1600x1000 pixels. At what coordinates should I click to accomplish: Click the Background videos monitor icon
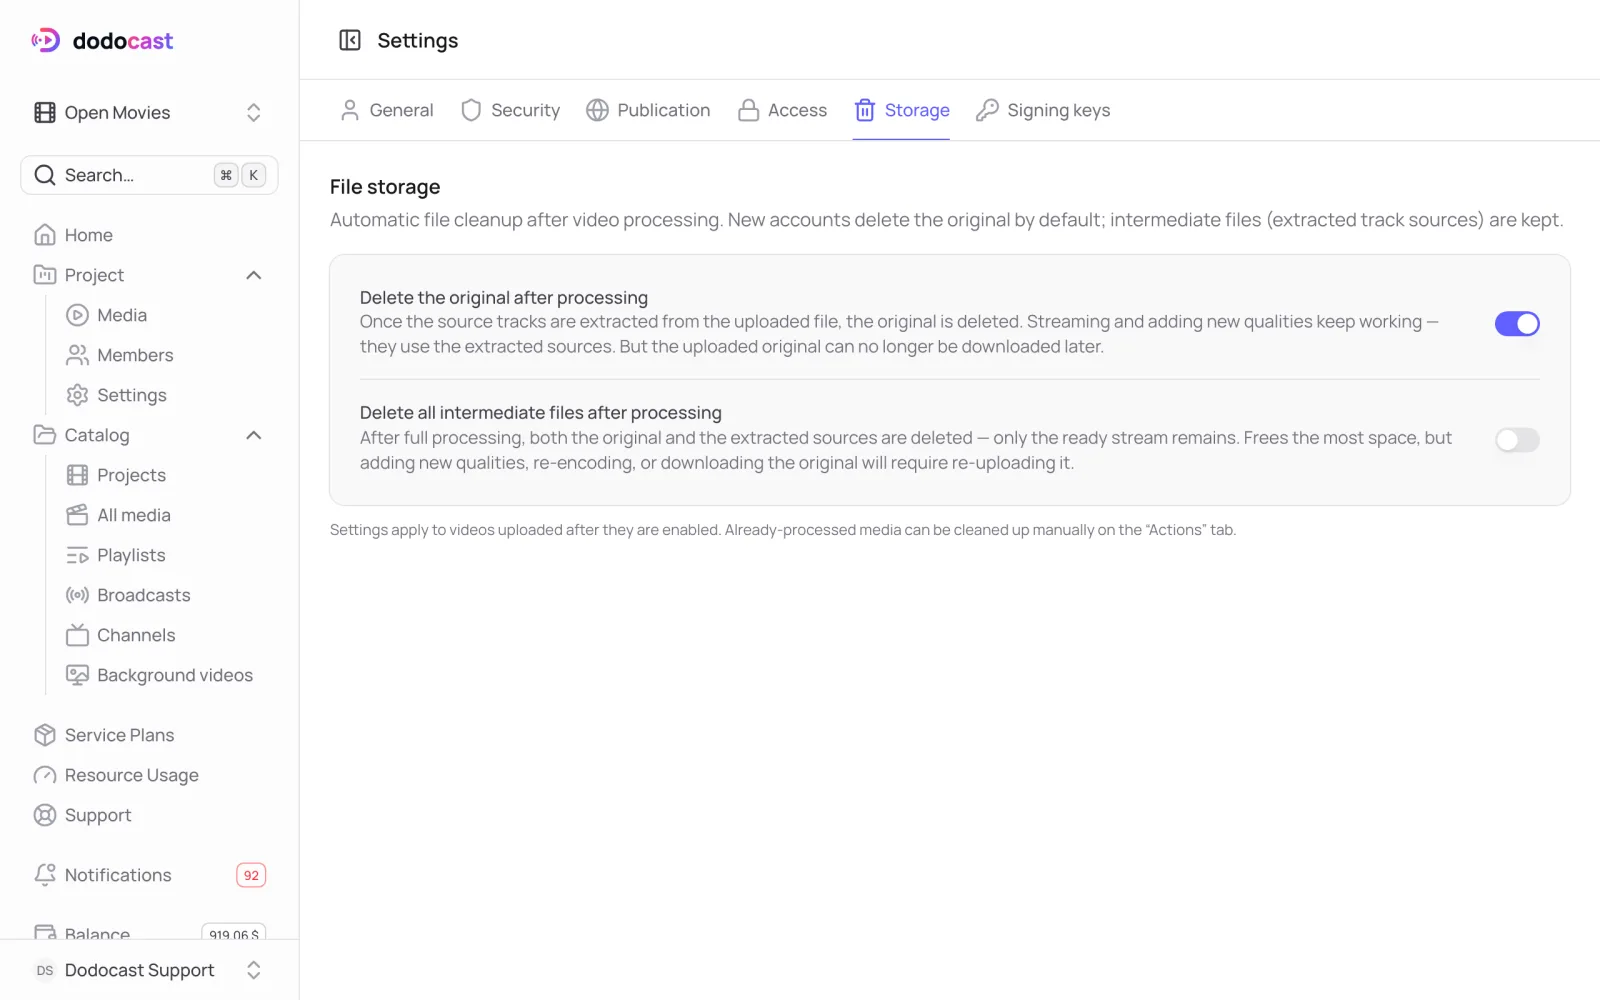77,675
